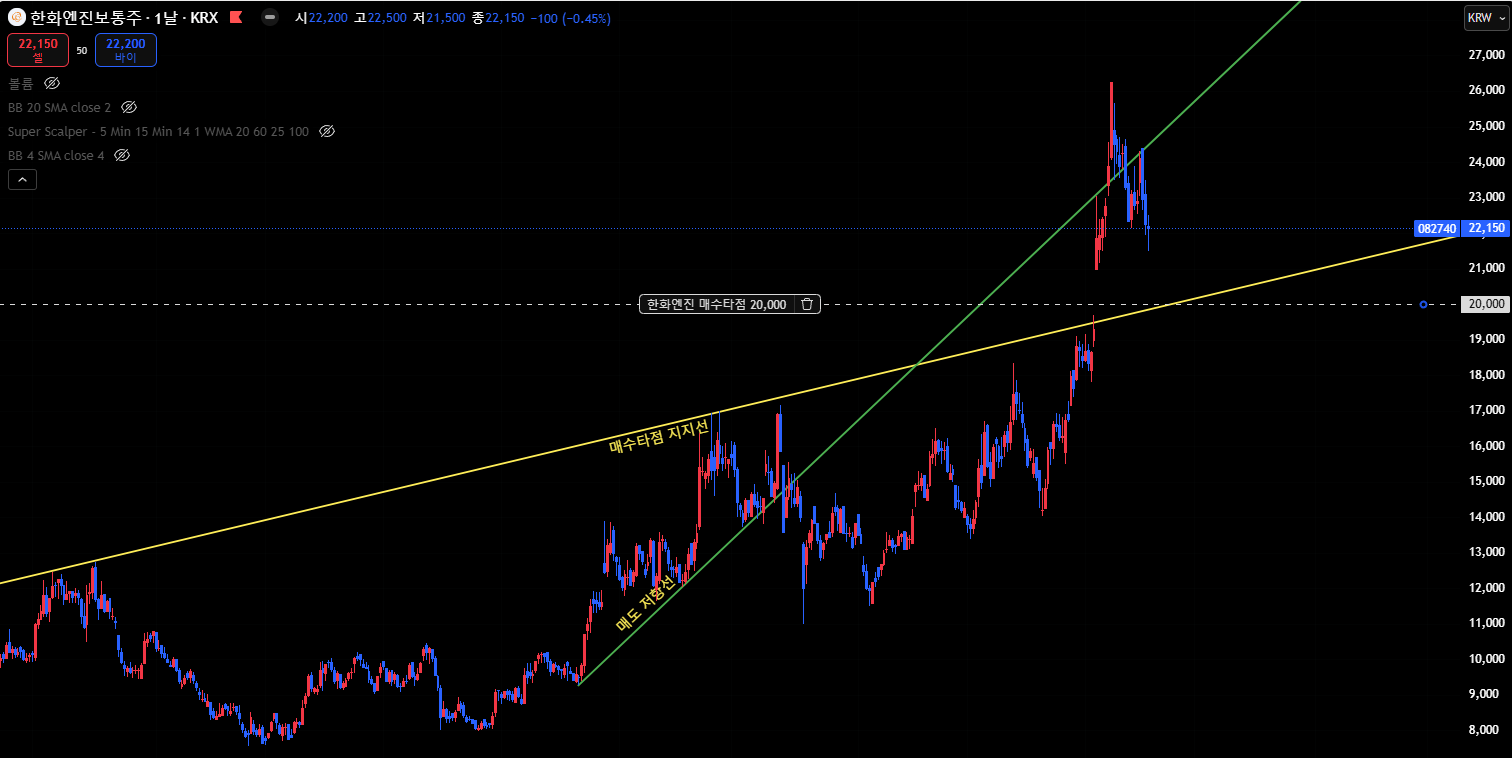This screenshot has width=1512, height=758.
Task: Collapse the indicator legend with the chevron
Action: pyautogui.click(x=23, y=180)
